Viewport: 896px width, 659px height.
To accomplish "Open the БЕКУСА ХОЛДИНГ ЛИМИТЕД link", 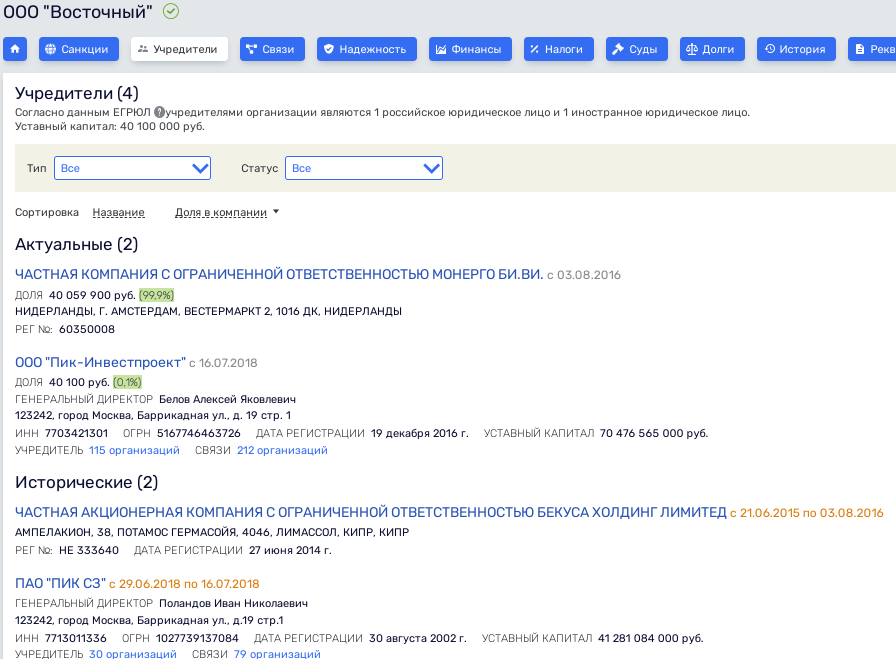I will tap(370, 512).
